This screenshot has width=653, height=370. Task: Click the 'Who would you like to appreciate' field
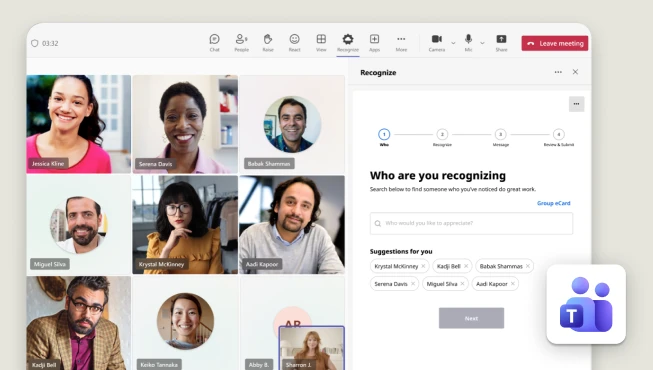471,223
